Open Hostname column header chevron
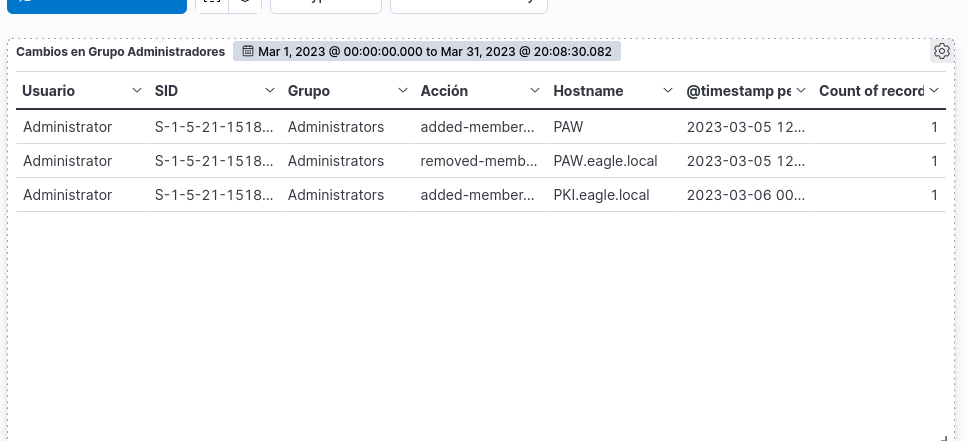 point(668,91)
